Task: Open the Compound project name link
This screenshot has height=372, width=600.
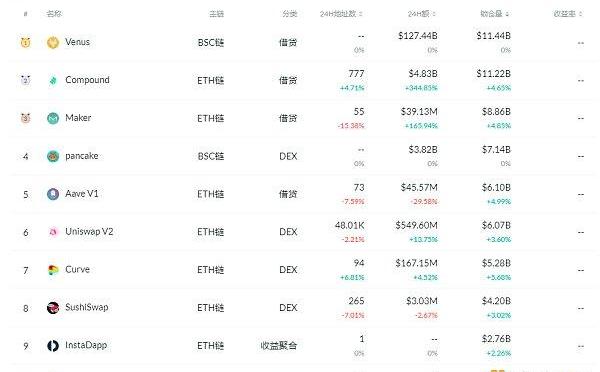Action: [x=87, y=80]
